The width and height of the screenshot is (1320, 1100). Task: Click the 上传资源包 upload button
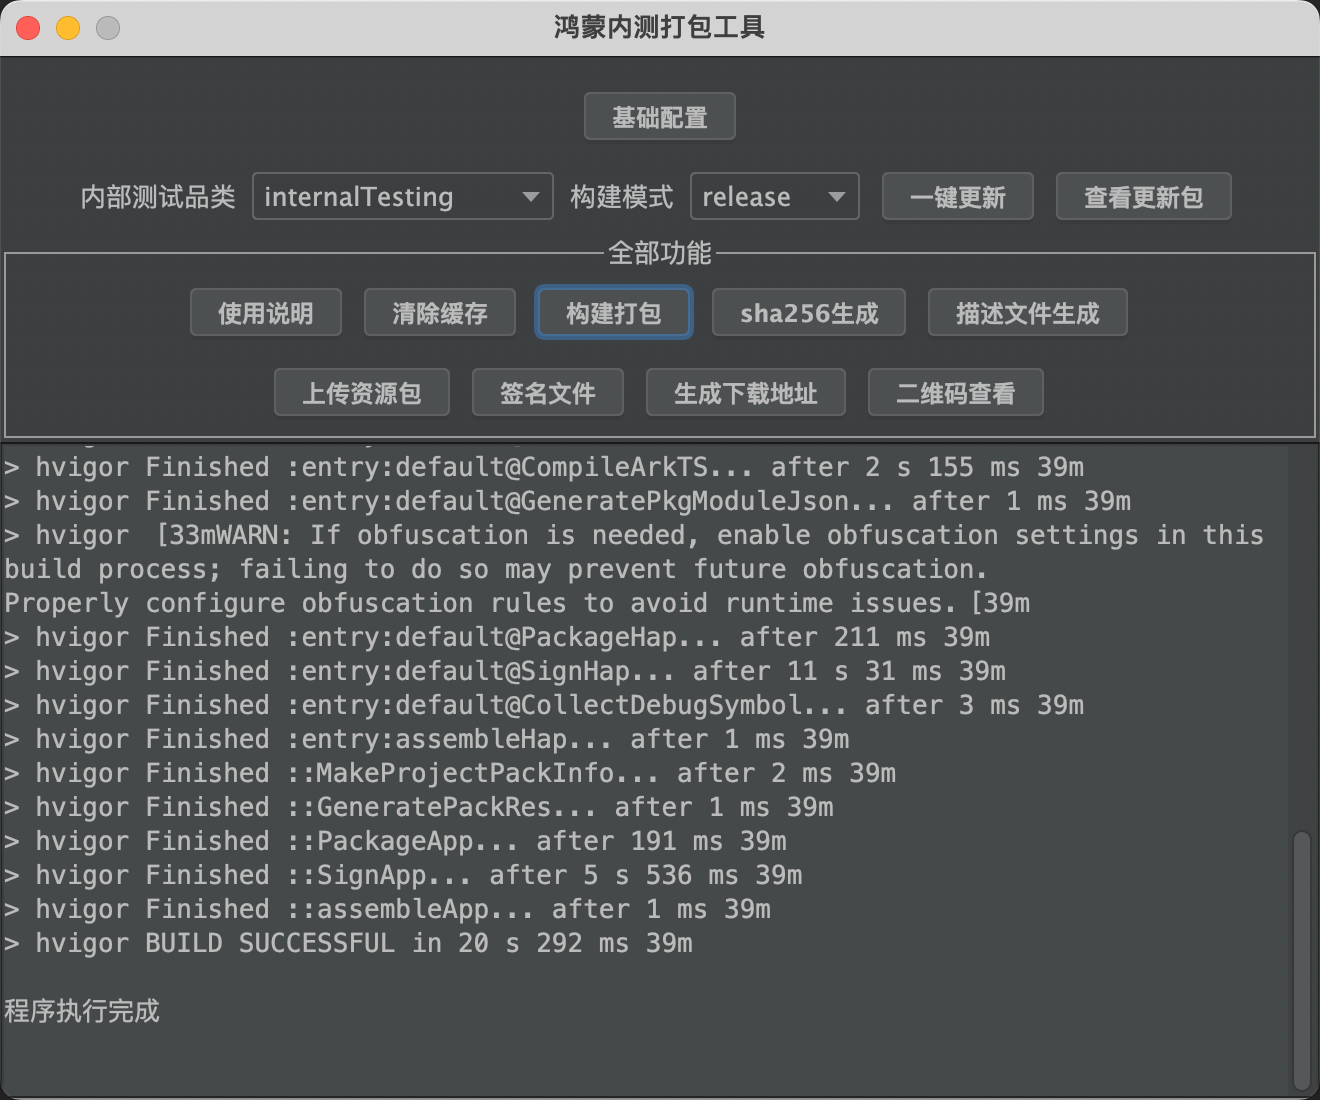362,392
